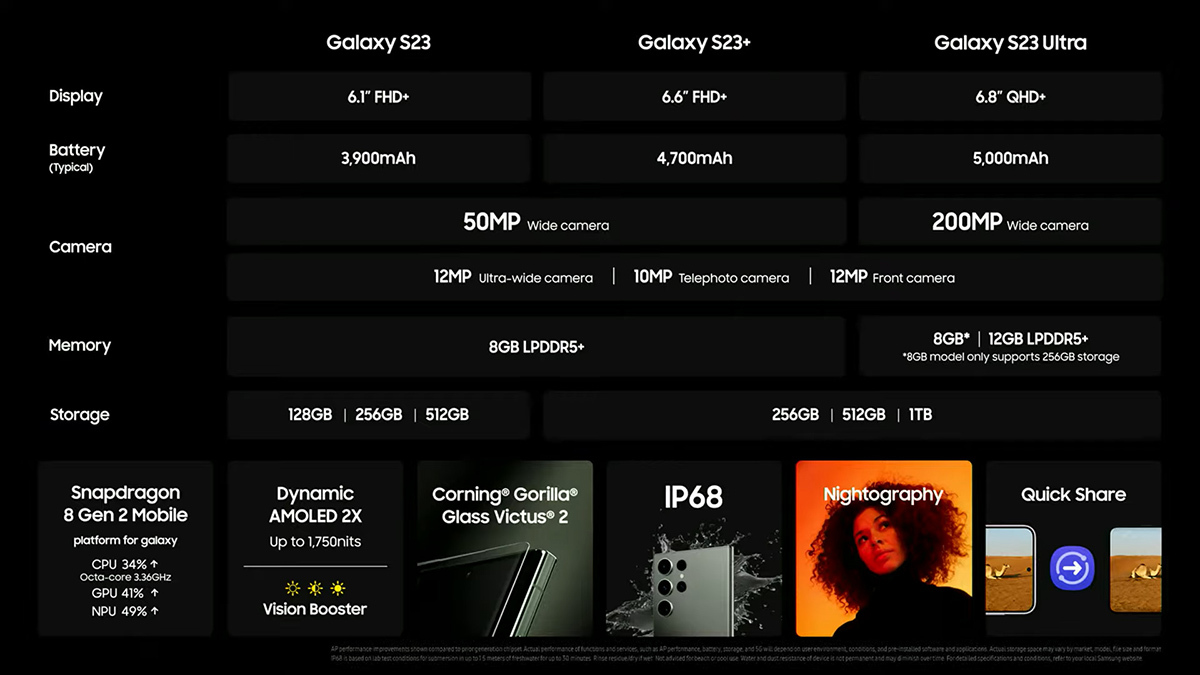Click the Galaxy S23+ column header

point(694,43)
